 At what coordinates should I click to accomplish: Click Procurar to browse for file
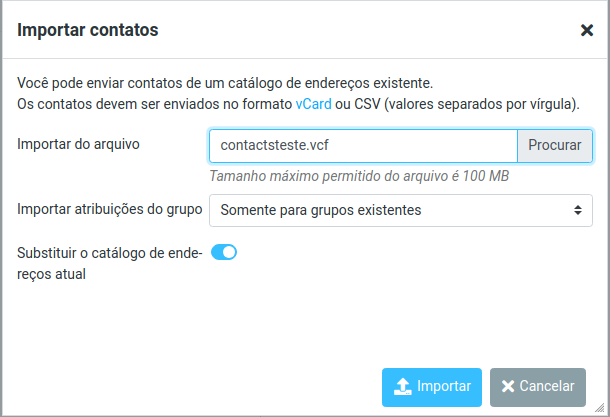tap(555, 145)
